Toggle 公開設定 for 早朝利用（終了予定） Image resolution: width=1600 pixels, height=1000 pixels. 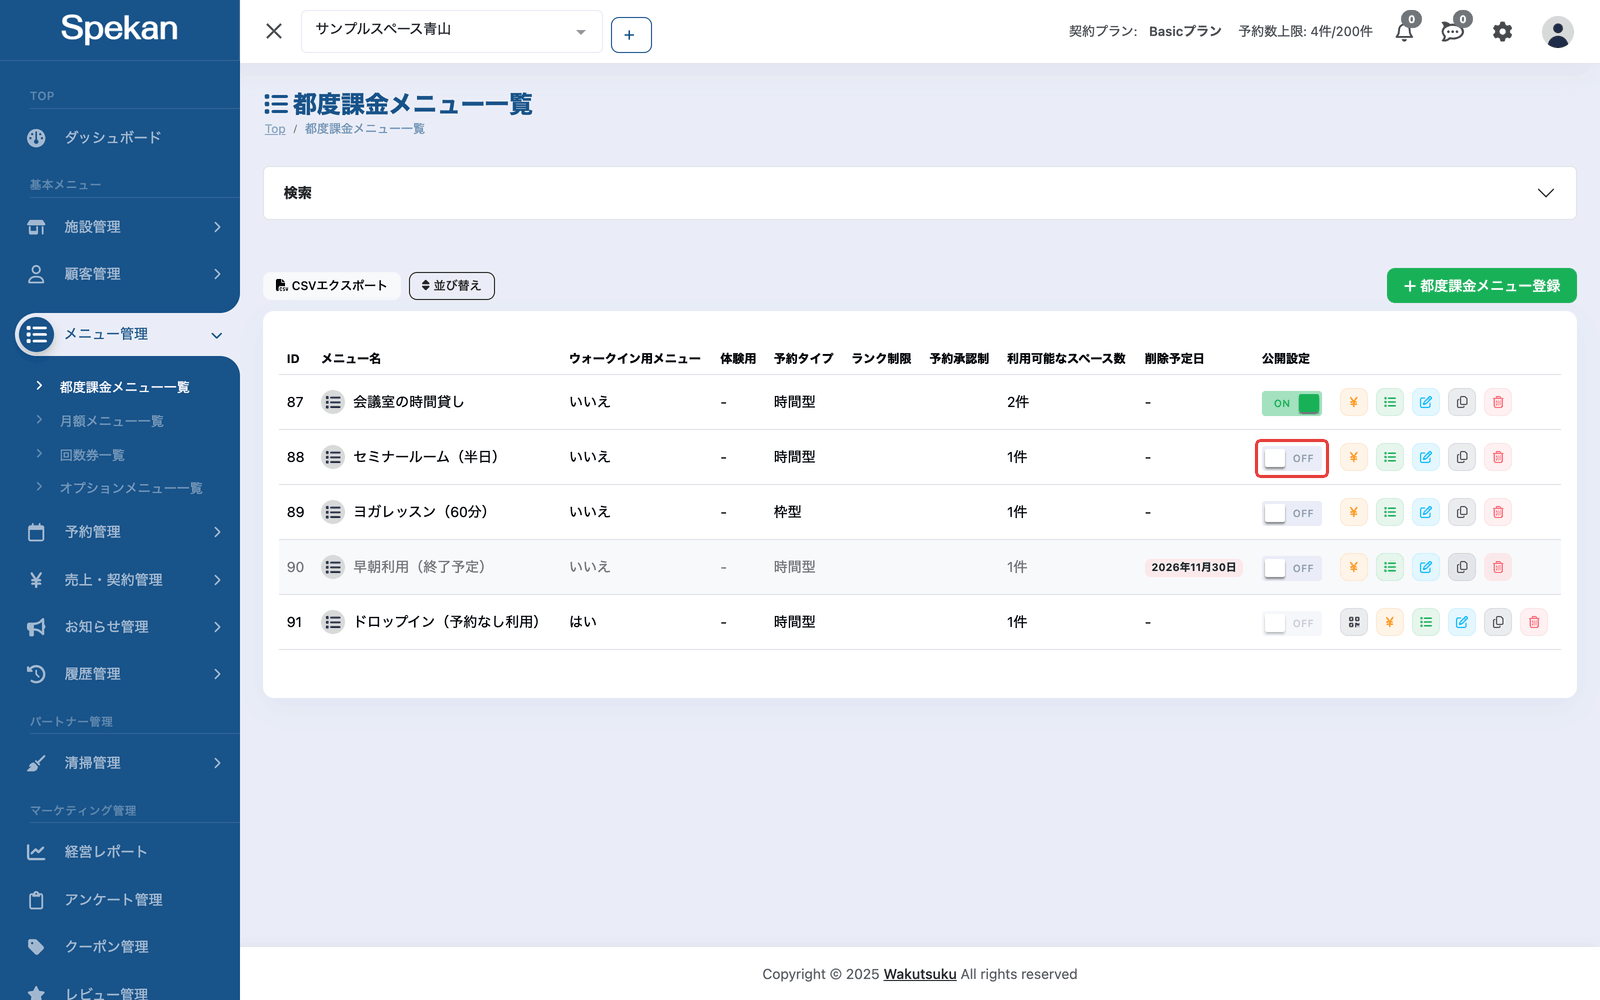[1292, 568]
